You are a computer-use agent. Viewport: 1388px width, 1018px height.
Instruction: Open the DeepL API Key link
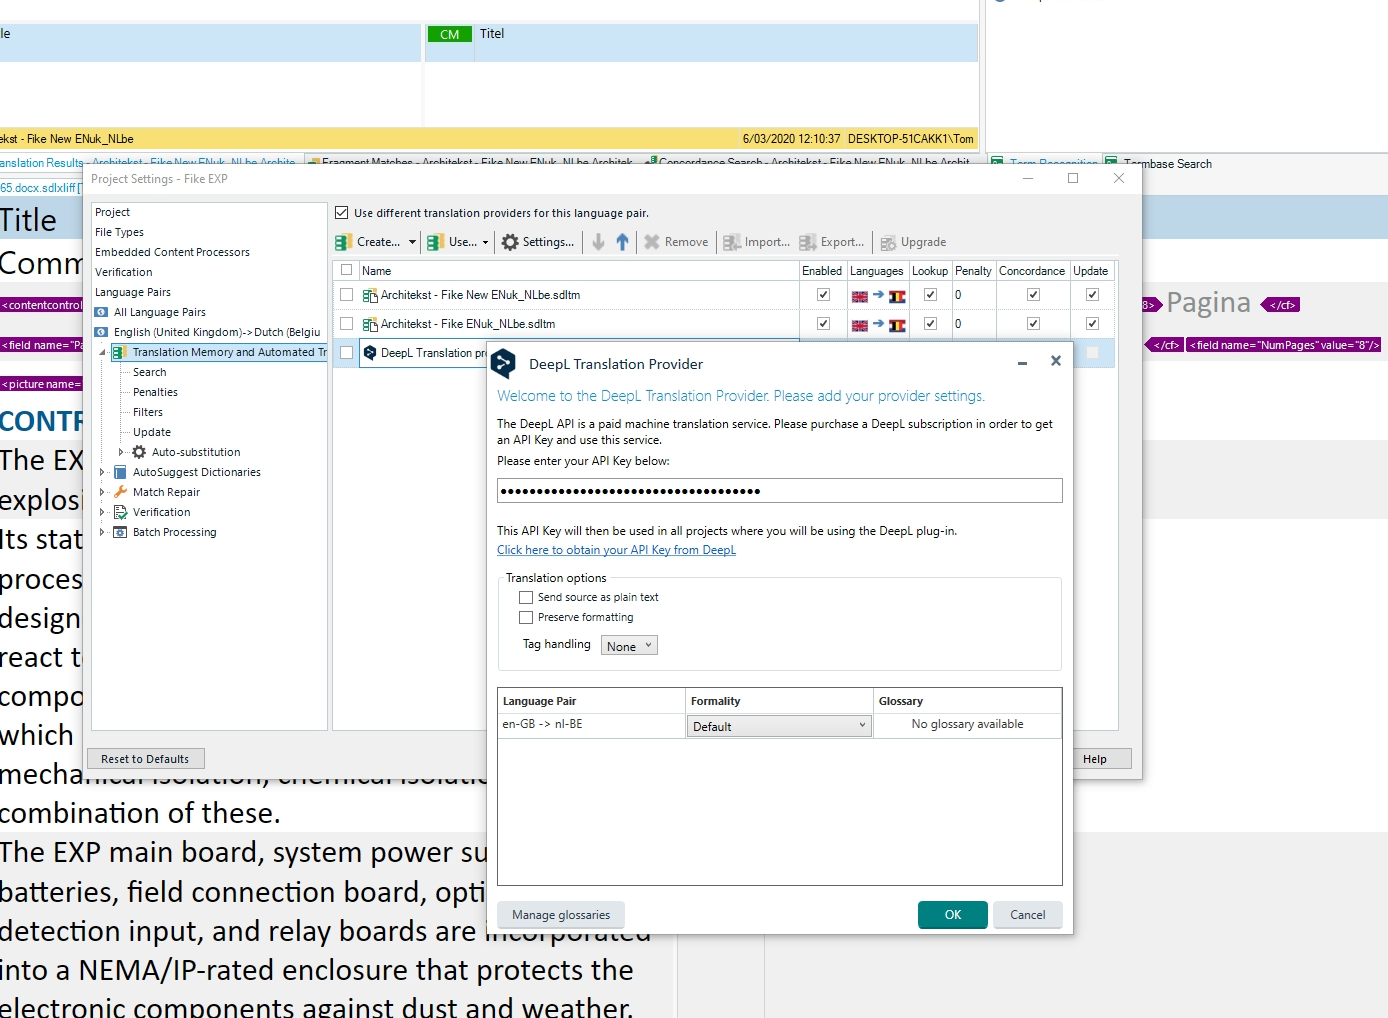click(617, 549)
